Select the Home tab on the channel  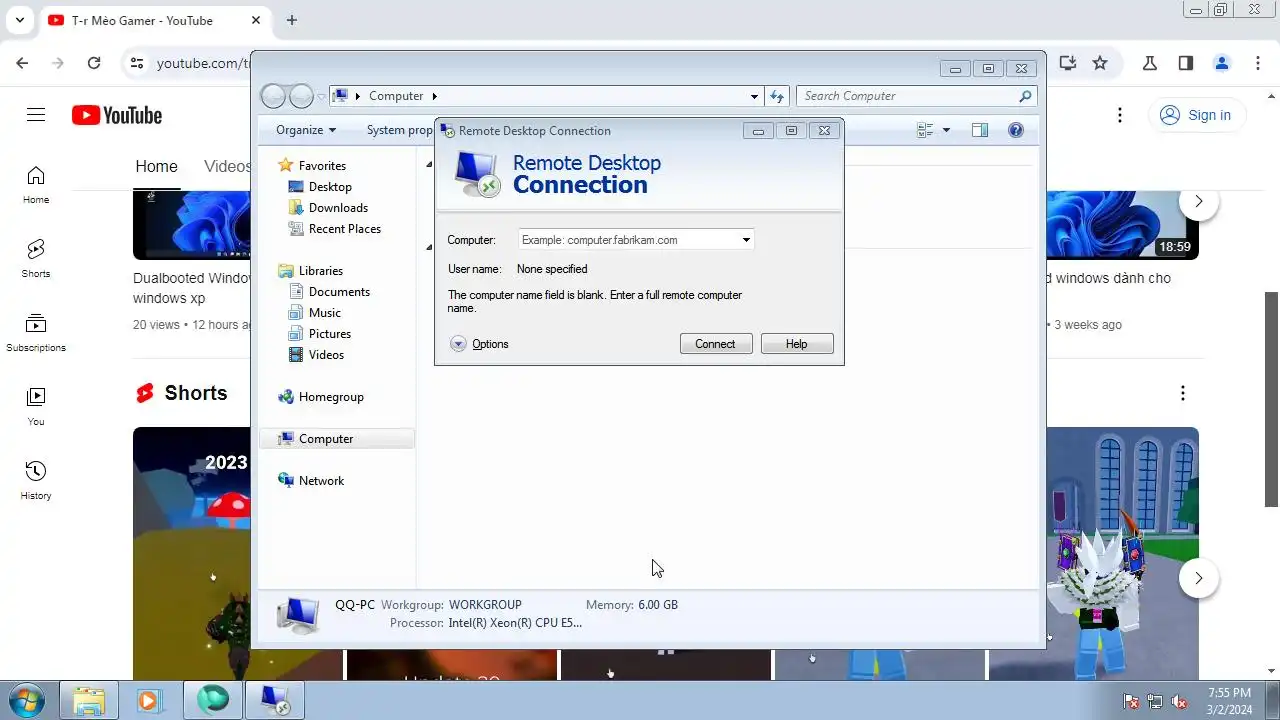(x=156, y=167)
